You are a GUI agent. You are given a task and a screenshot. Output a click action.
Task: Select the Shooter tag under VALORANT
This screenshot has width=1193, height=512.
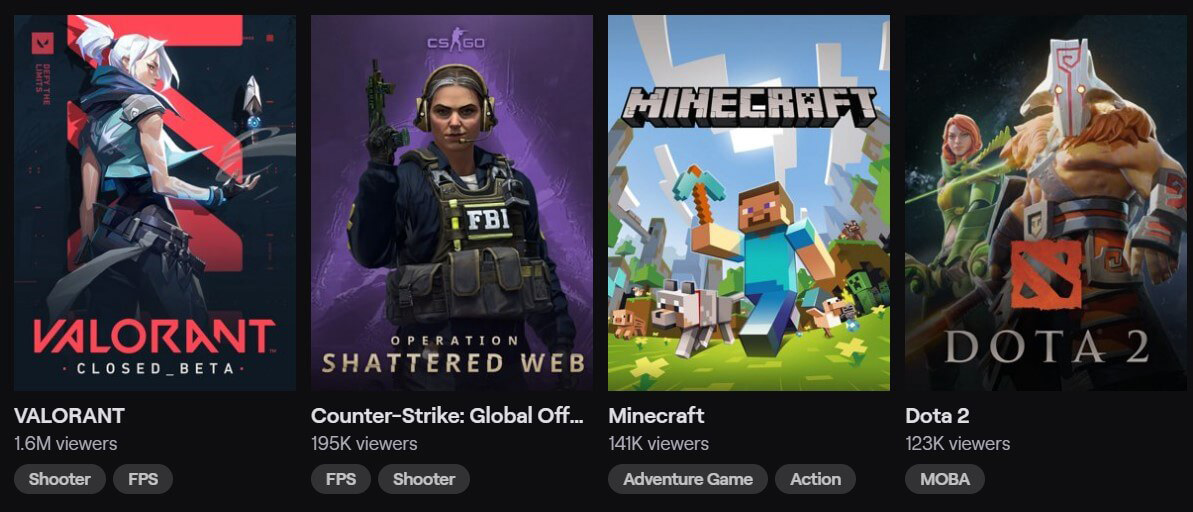[x=59, y=479]
